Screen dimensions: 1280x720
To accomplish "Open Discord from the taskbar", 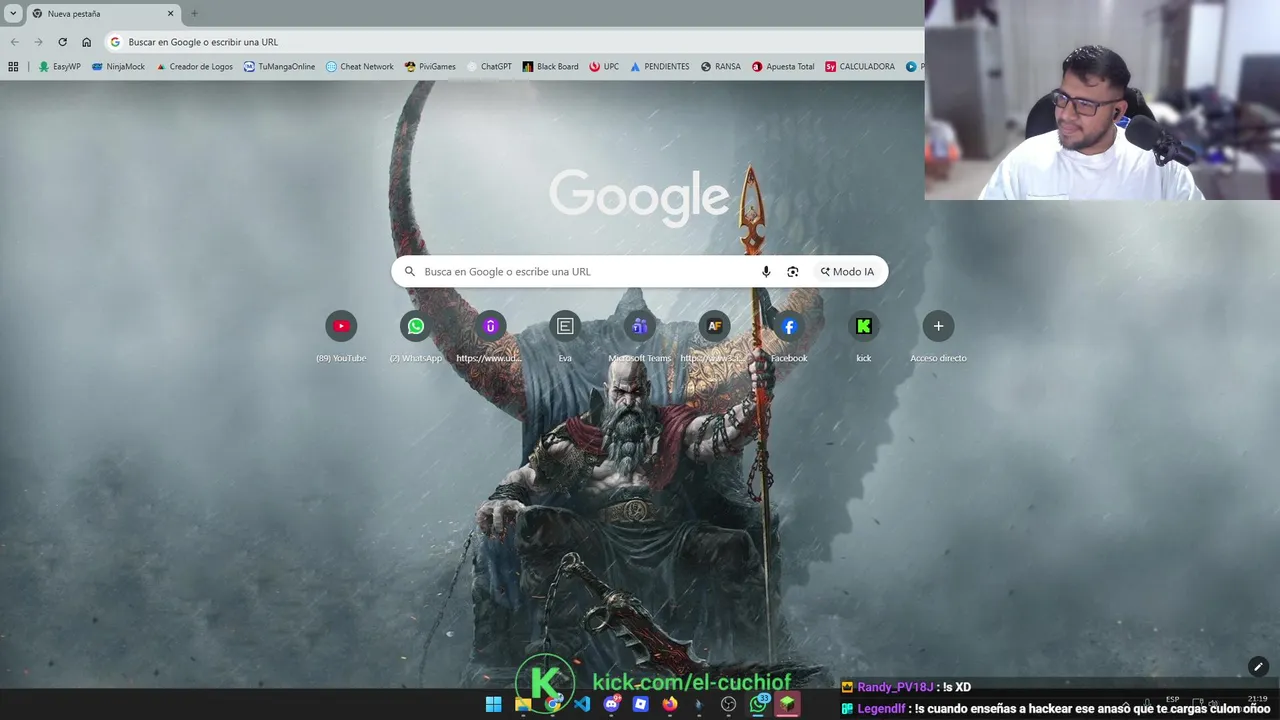I will tap(611, 704).
